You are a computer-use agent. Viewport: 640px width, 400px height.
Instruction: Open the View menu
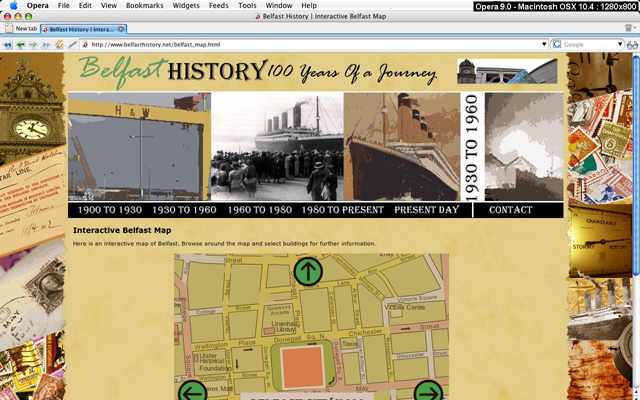tap(109, 5)
